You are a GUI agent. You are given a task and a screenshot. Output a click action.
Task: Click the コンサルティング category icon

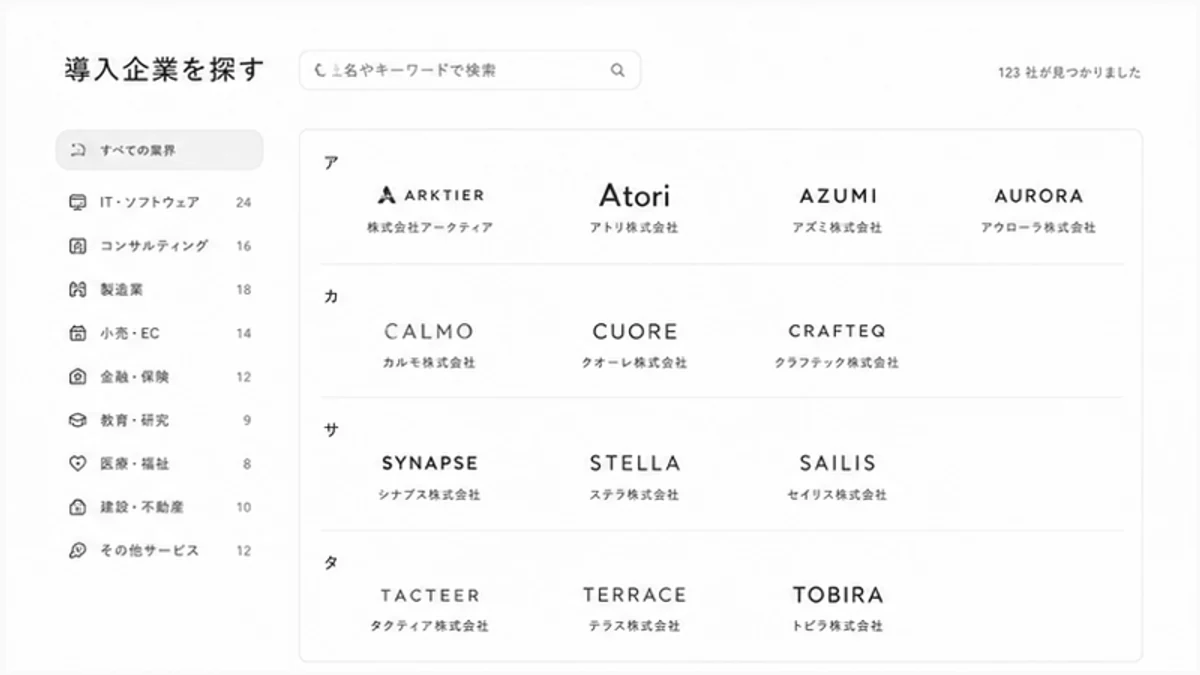point(77,246)
